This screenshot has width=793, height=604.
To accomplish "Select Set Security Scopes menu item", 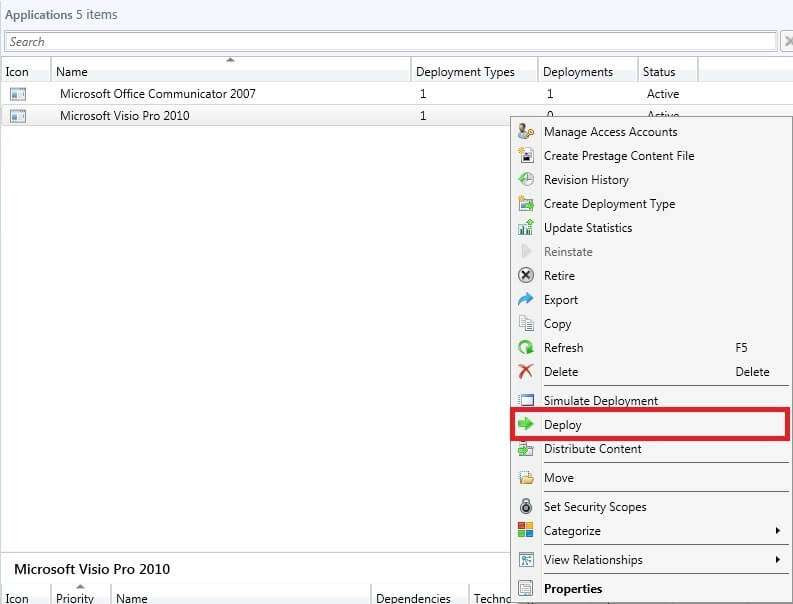I will (x=651, y=506).
